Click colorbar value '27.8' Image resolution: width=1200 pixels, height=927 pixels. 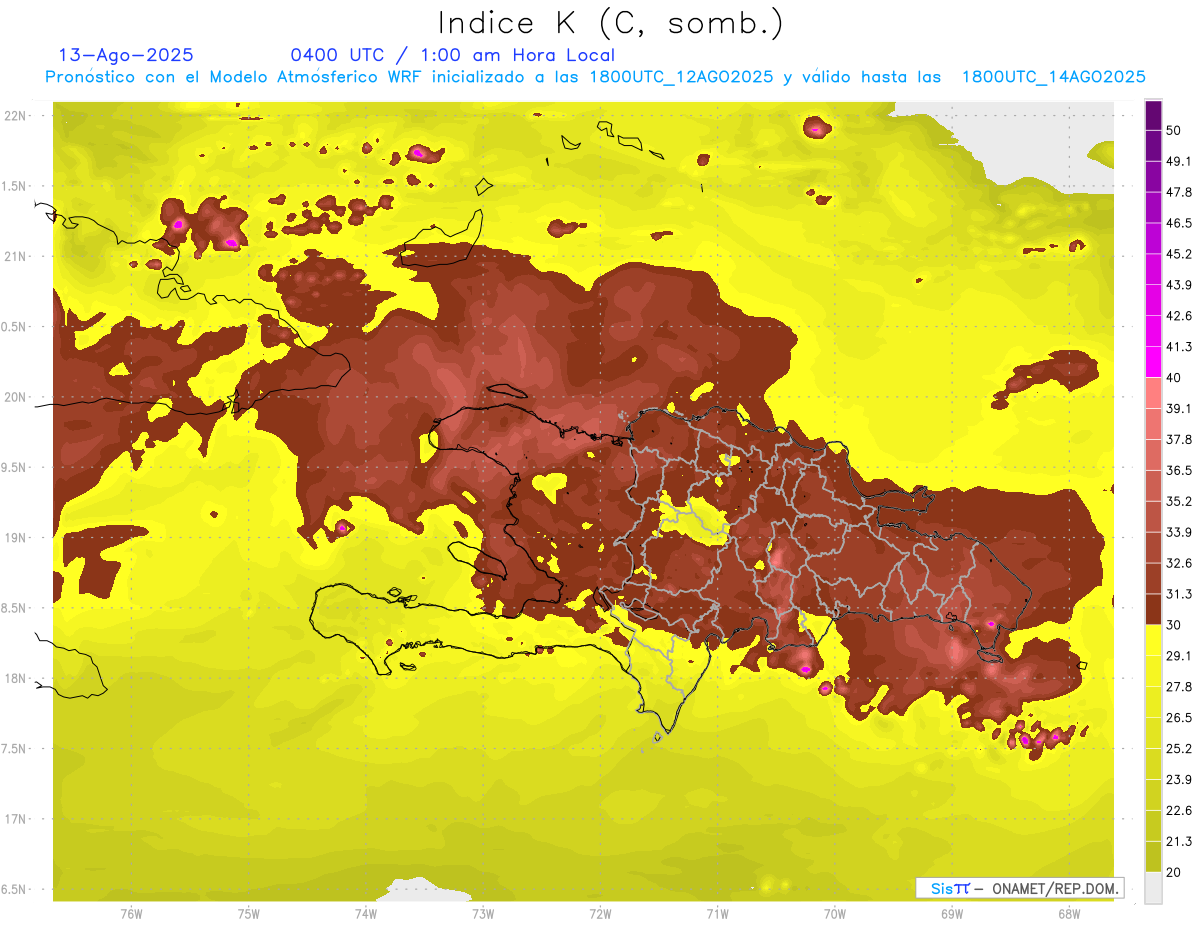[1179, 686]
